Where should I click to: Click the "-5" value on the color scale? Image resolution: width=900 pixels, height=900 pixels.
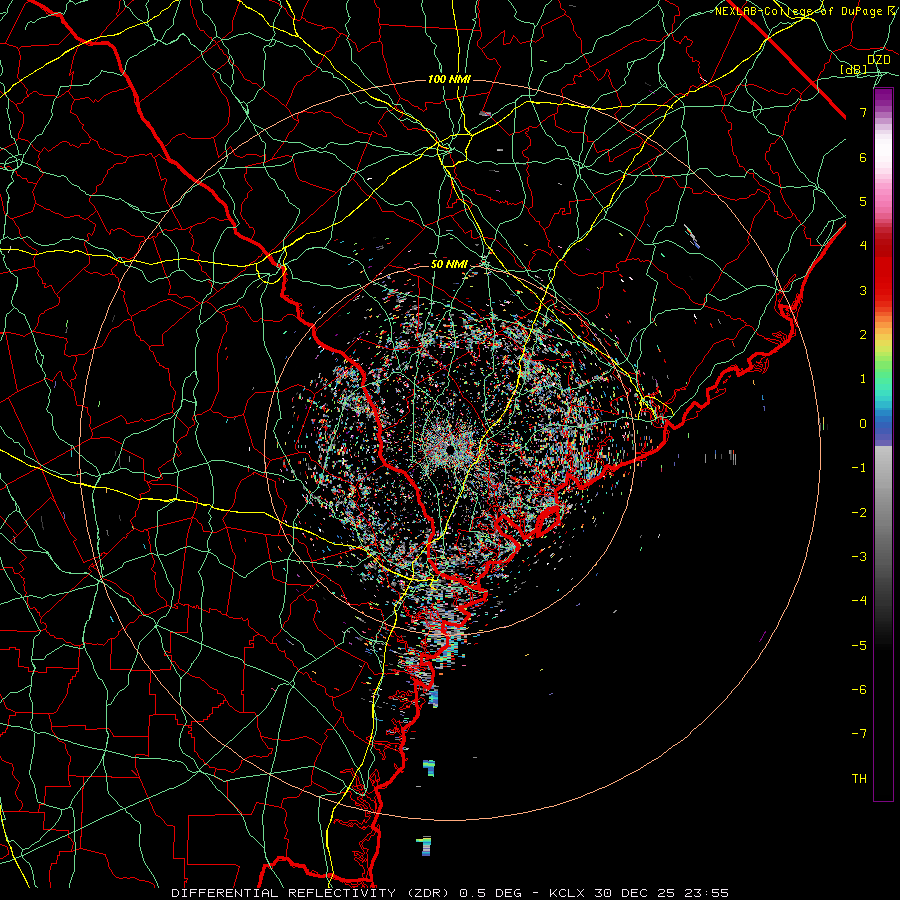coord(859,646)
